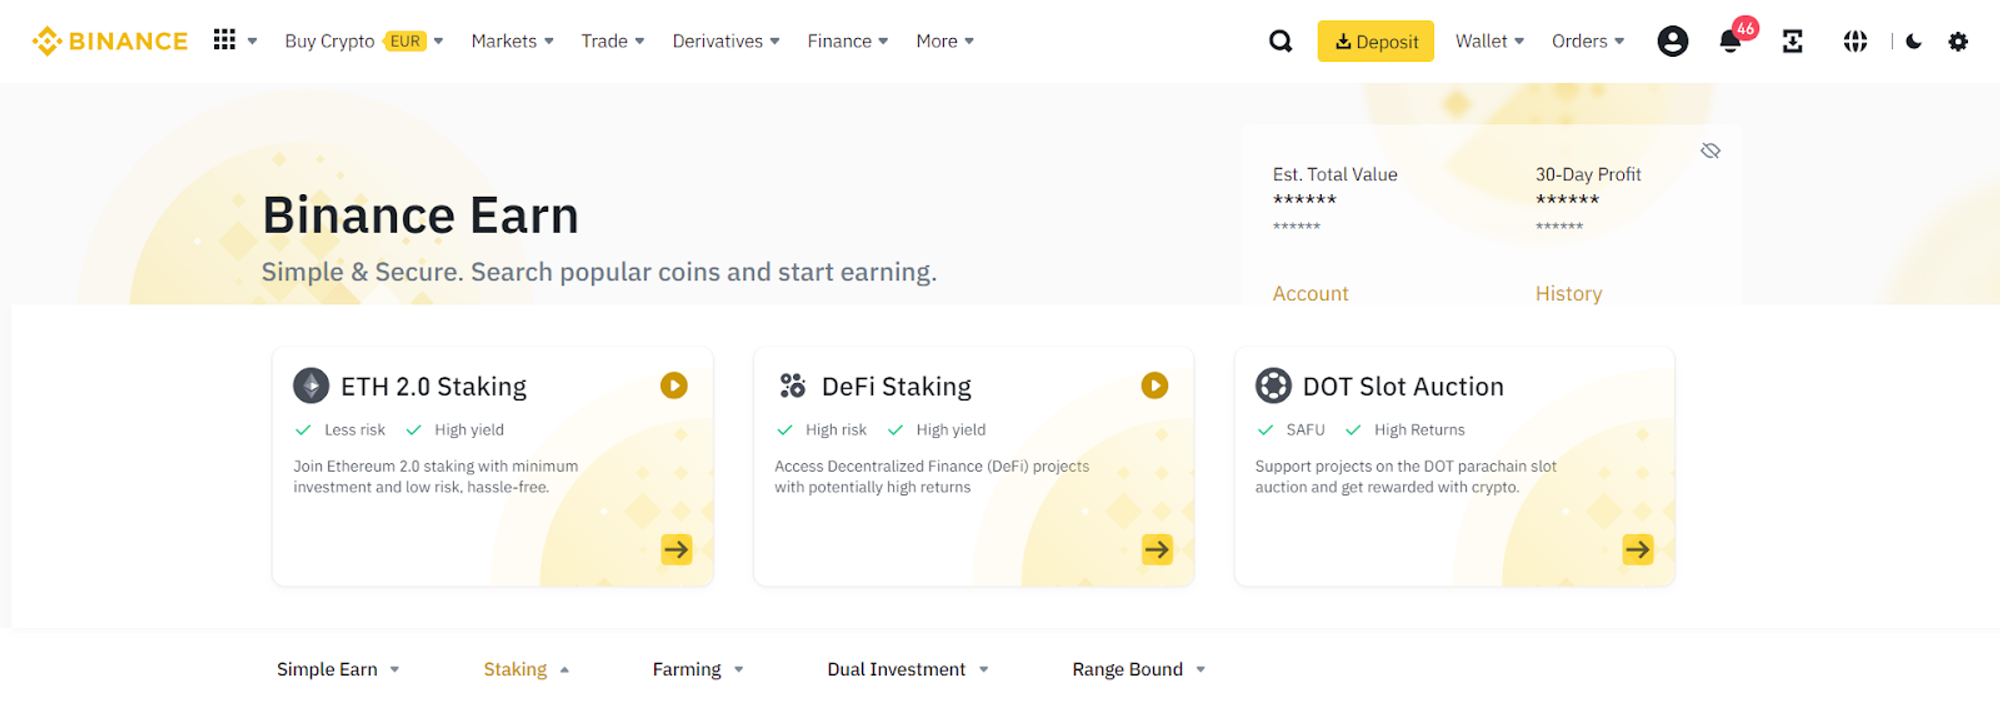This screenshot has width=2000, height=708.
Task: Play the ETH 2.0 Staking video icon
Action: (x=676, y=386)
